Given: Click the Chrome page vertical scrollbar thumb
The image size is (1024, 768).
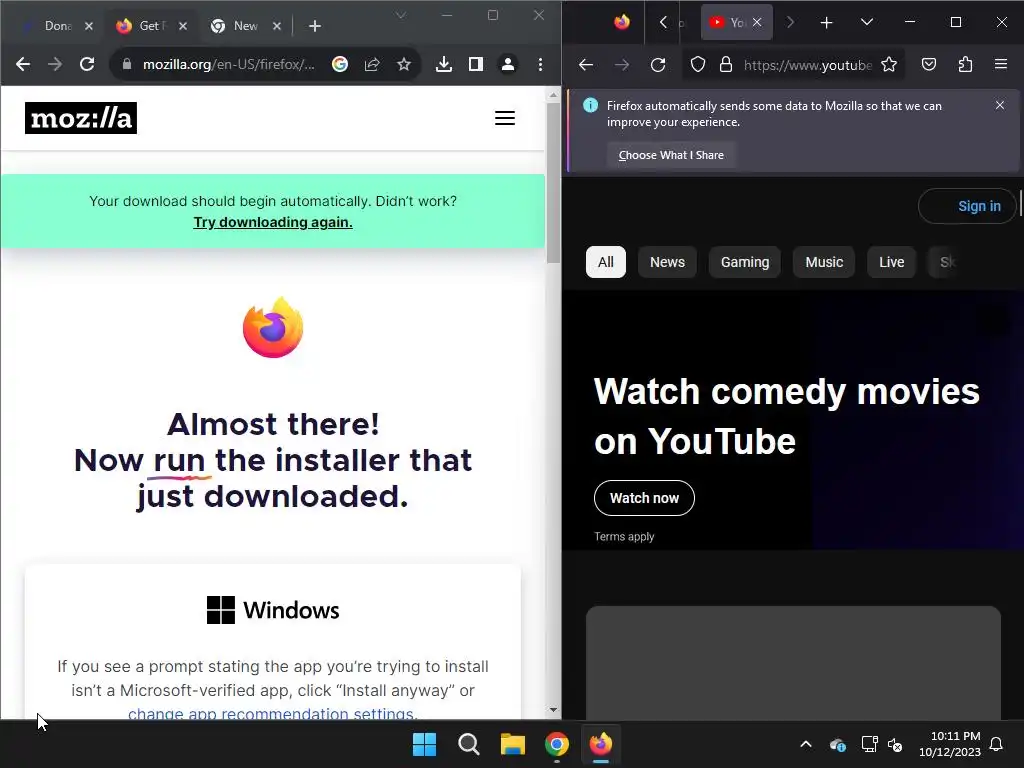Looking at the screenshot, I should (x=553, y=183).
